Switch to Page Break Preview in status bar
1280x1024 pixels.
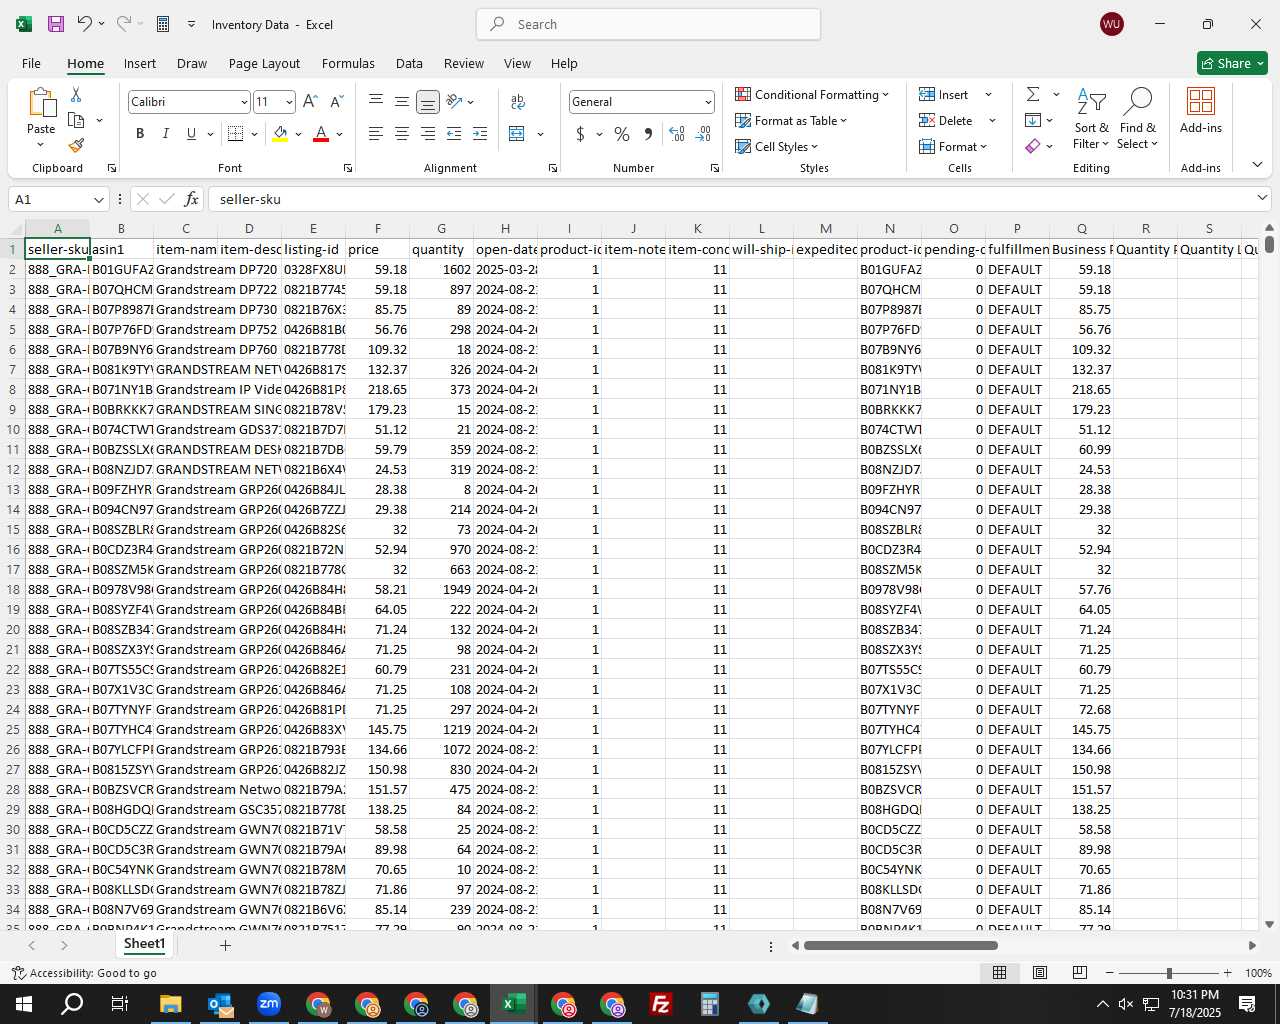(x=1080, y=973)
